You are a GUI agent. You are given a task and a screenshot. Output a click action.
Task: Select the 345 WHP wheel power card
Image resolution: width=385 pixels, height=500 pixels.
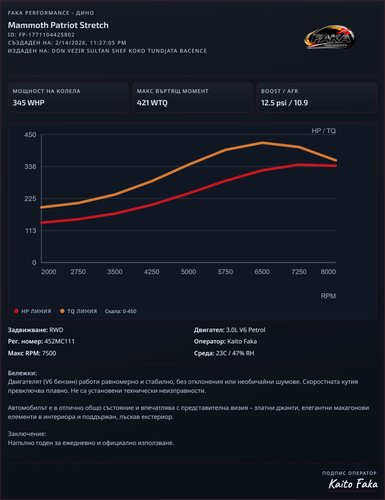[68, 98]
